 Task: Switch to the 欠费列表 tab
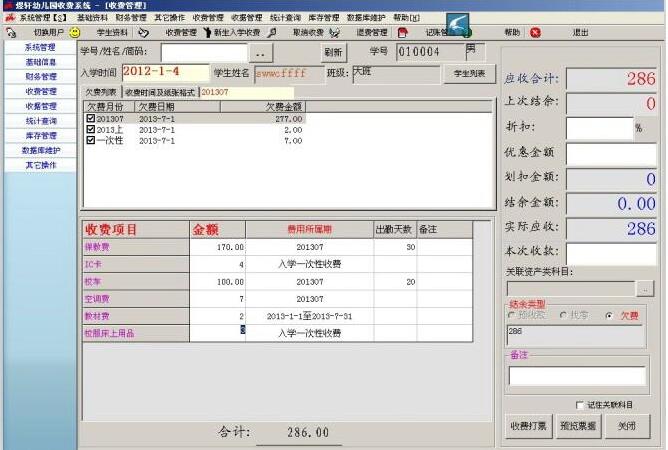point(101,92)
